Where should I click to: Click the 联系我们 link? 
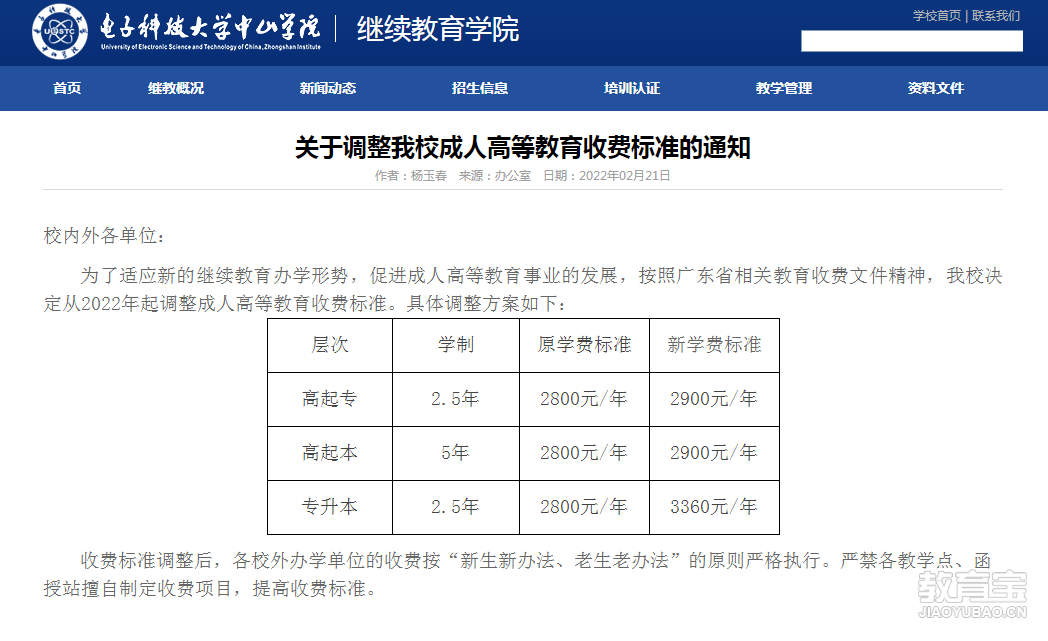[x=996, y=15]
